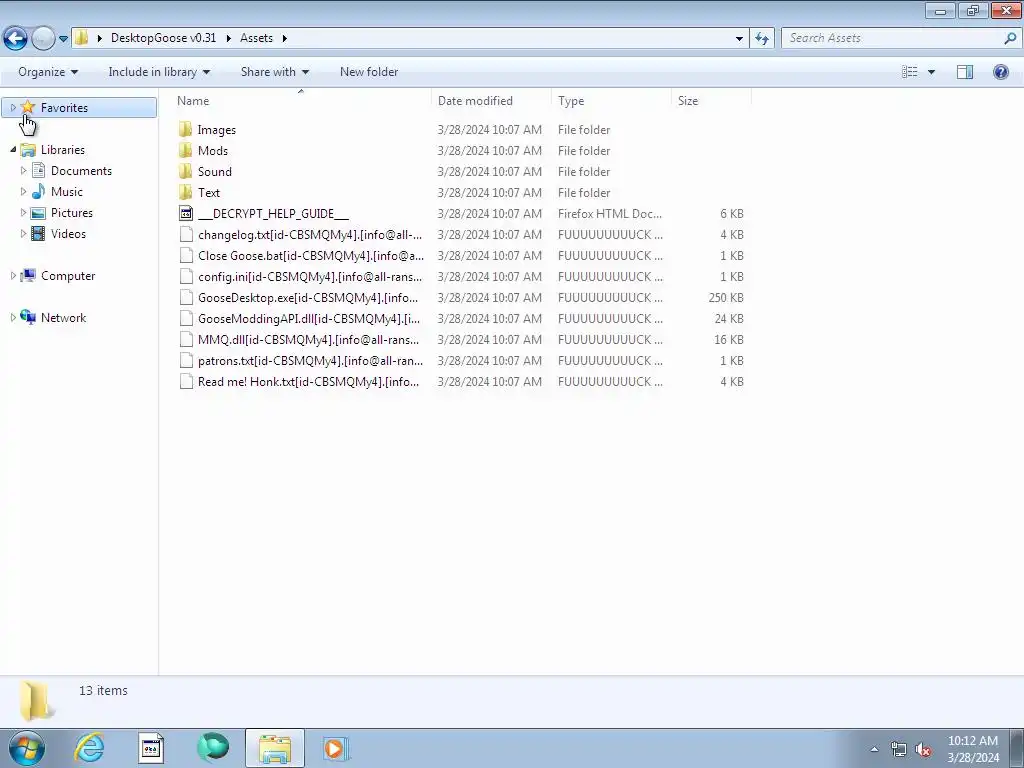Open the Help question mark icon

click(x=1000, y=72)
